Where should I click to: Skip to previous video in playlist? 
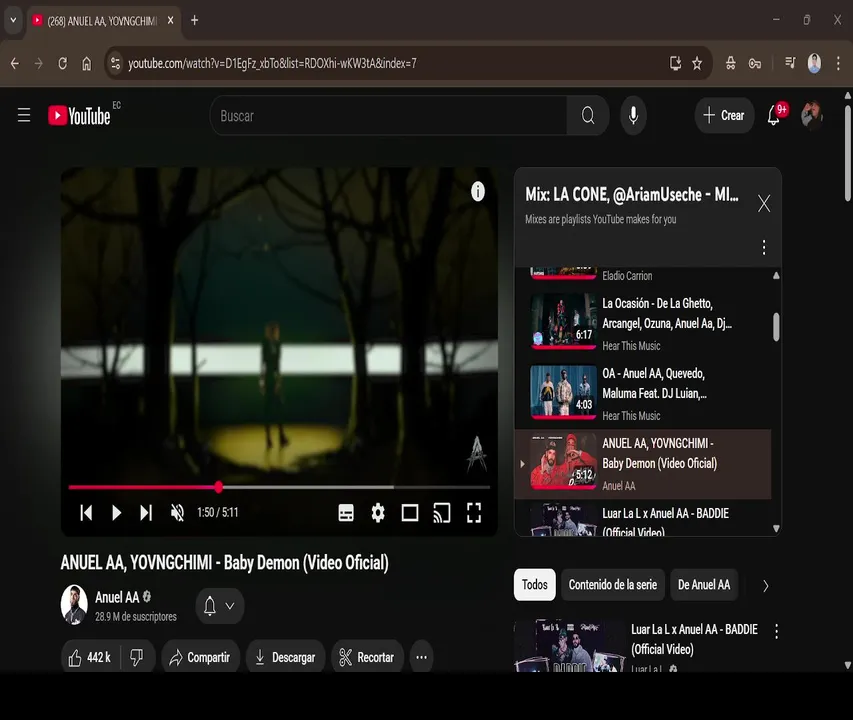pos(86,513)
